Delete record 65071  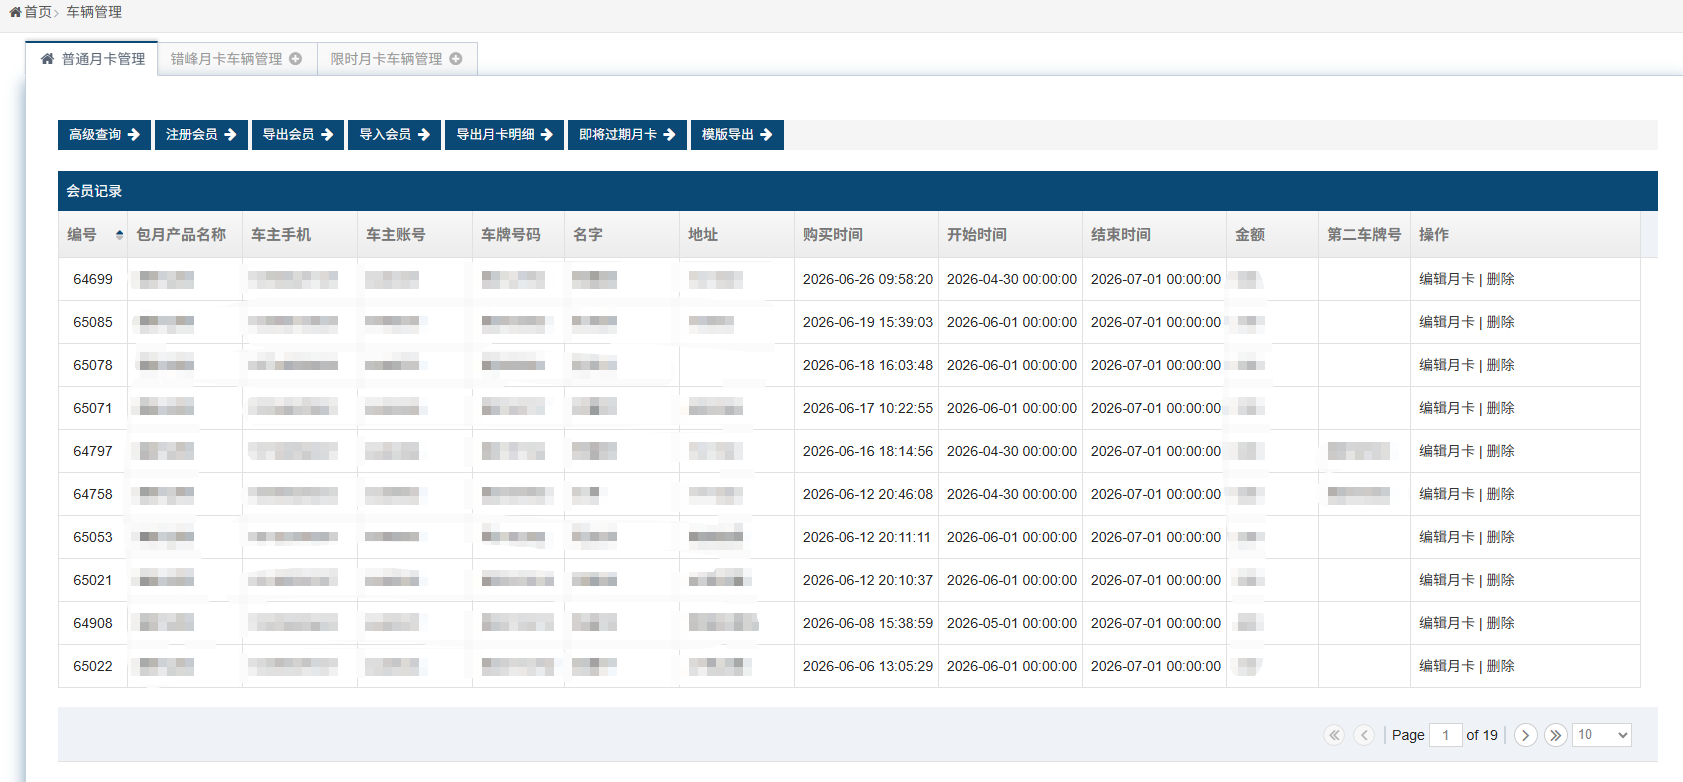[x=1500, y=408]
